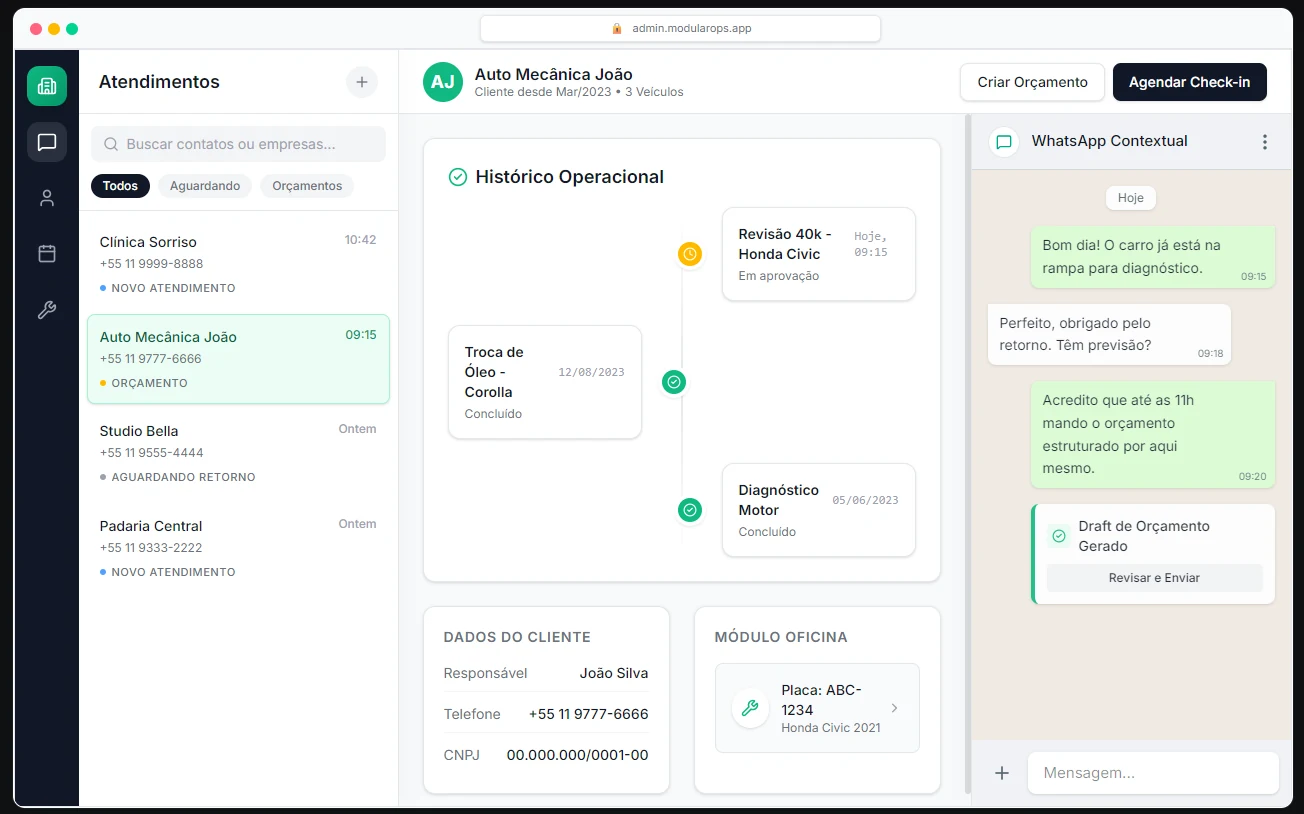1304x814 pixels.
Task: Click the Agendar Check-in button
Action: coord(1190,82)
